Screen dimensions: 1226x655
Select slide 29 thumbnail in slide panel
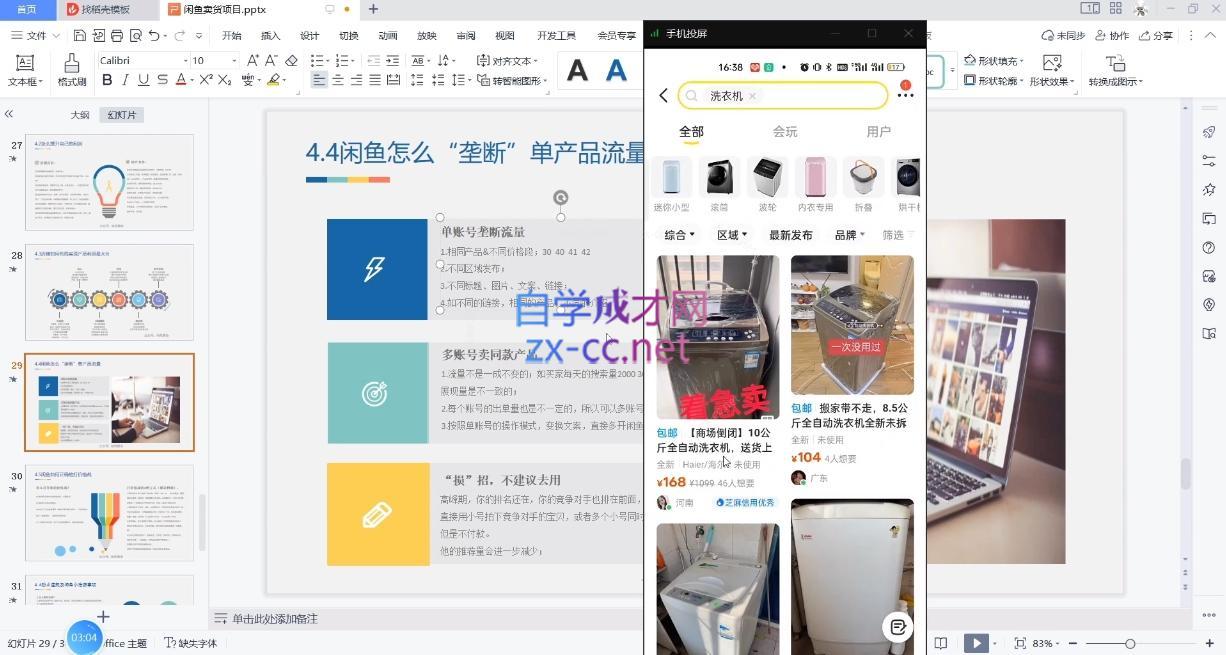point(108,402)
